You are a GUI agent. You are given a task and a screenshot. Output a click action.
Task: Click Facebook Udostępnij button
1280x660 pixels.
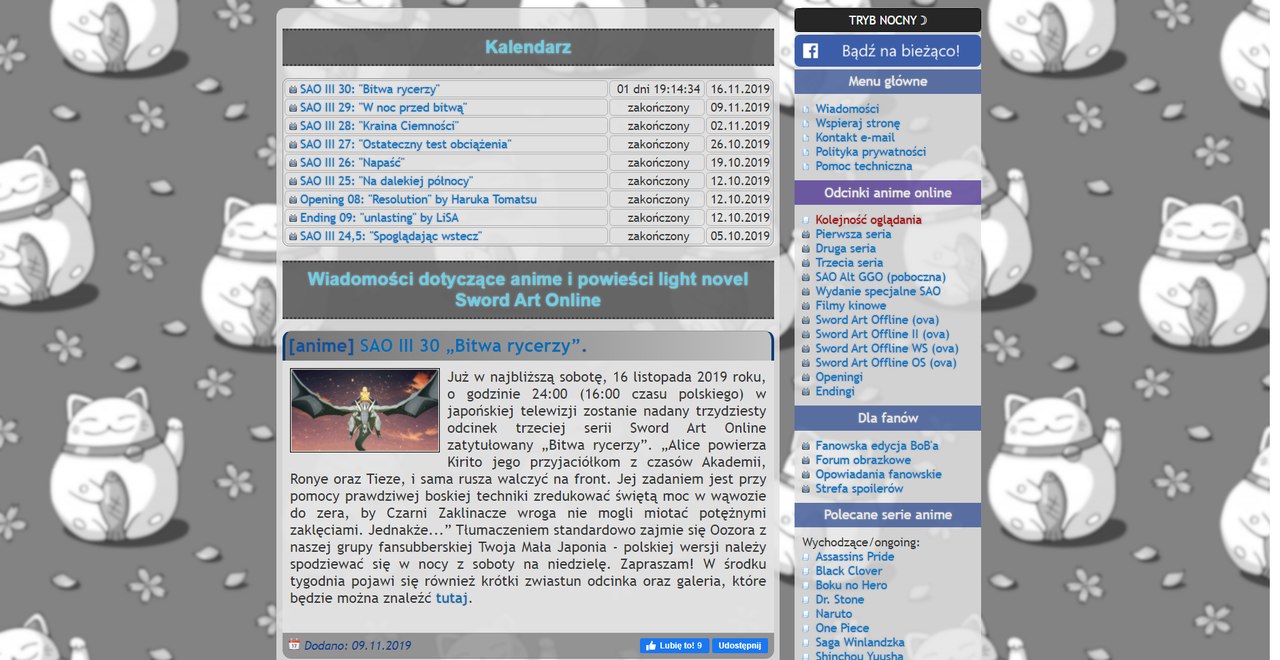click(740, 646)
